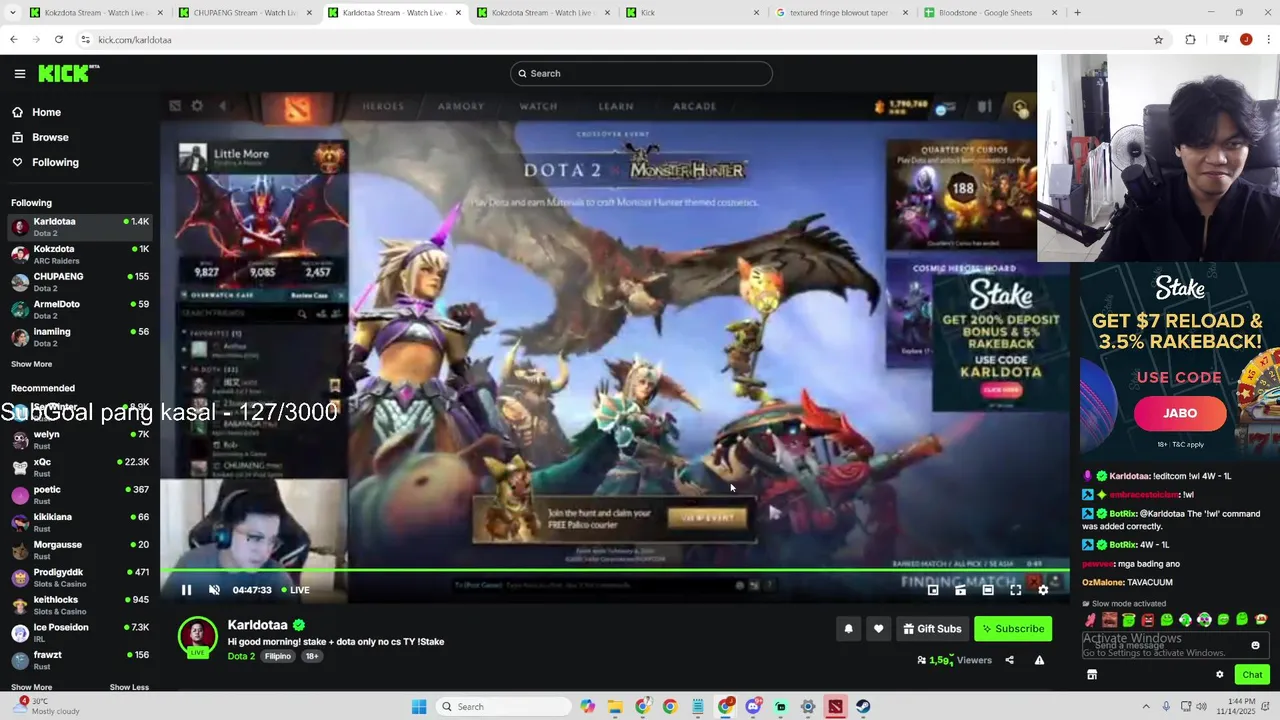Open the video player settings gear
1280x720 pixels.
pyautogui.click(x=1043, y=590)
